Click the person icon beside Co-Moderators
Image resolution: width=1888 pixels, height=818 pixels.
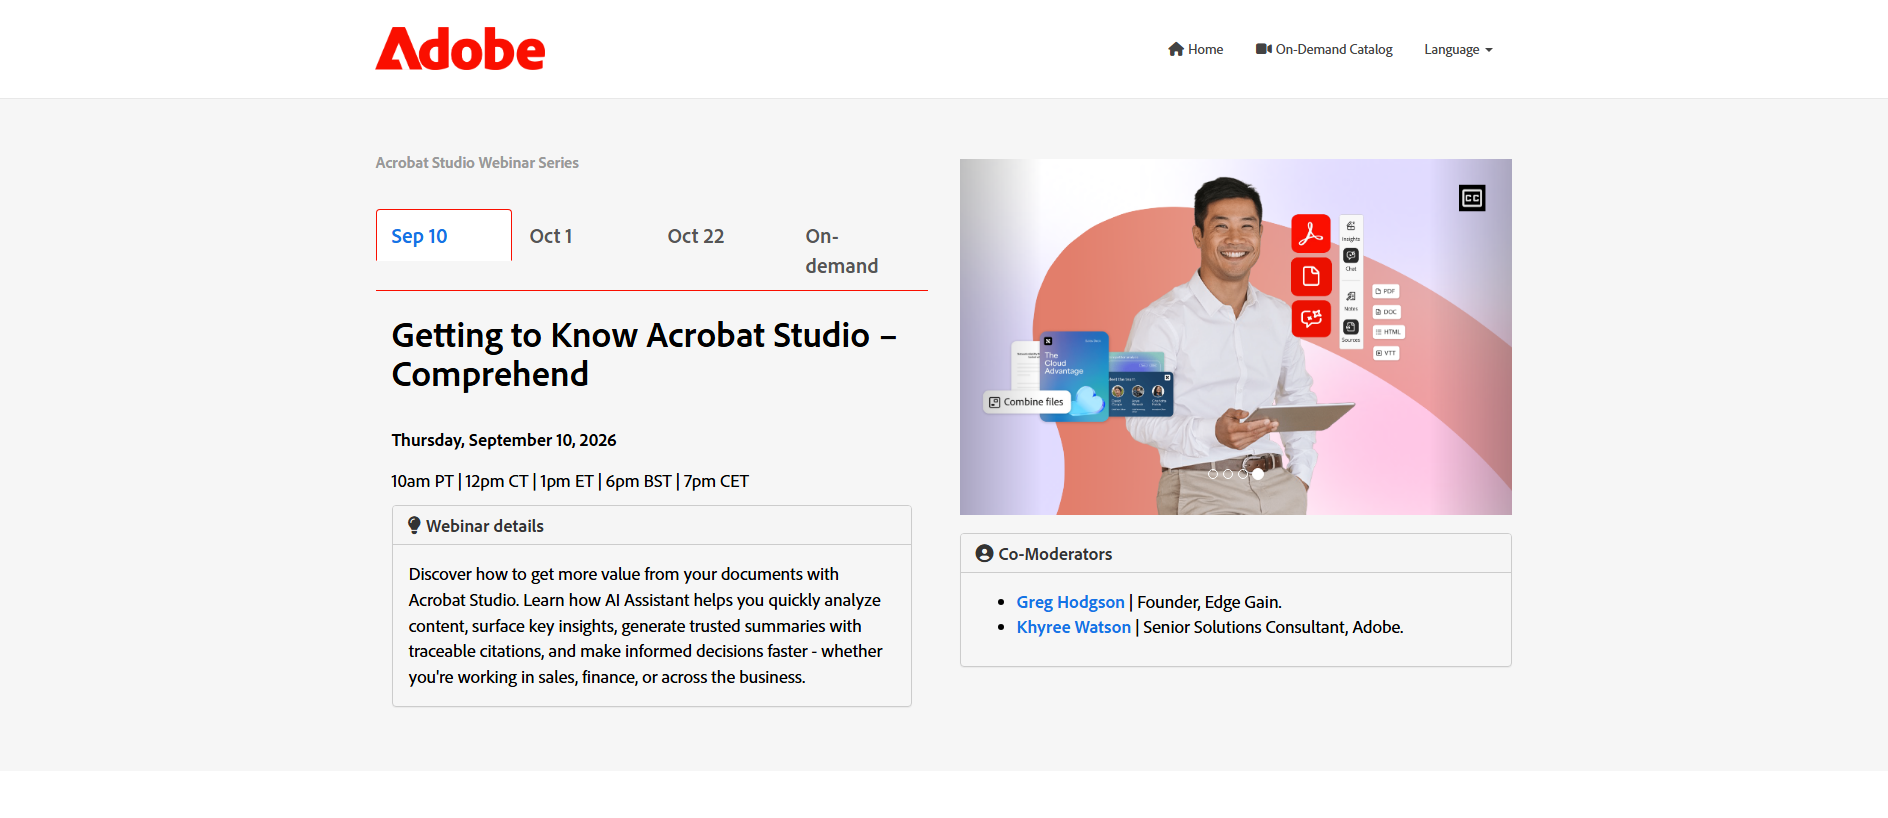pyautogui.click(x=984, y=553)
